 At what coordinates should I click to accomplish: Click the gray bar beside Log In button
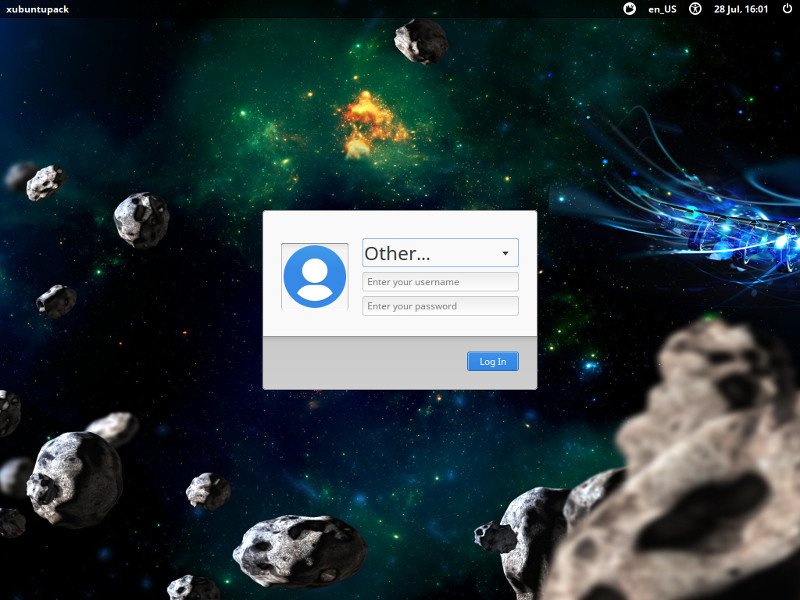pos(360,362)
